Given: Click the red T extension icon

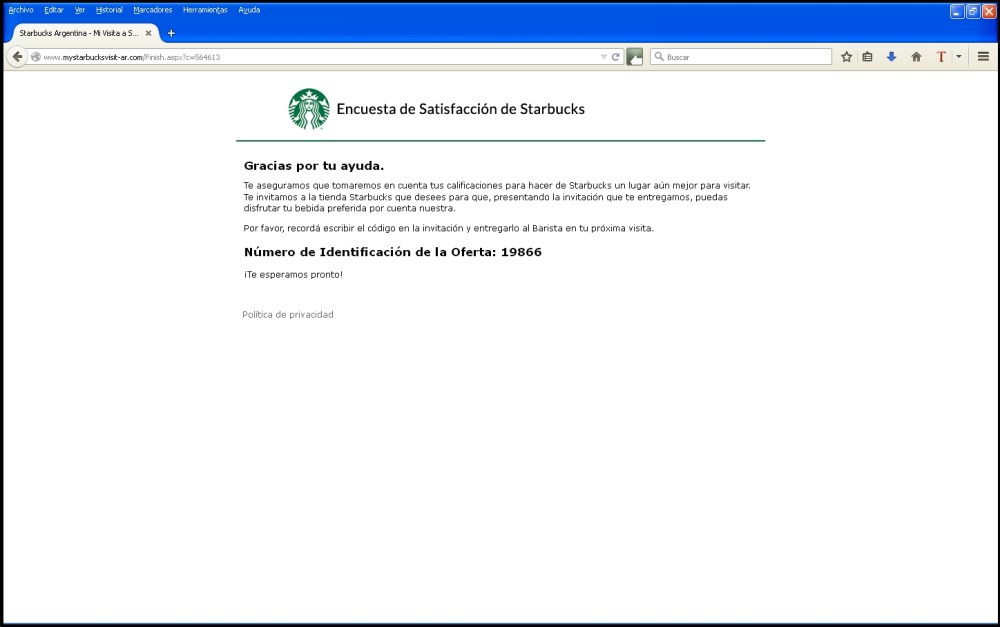Looking at the screenshot, I should 941,57.
